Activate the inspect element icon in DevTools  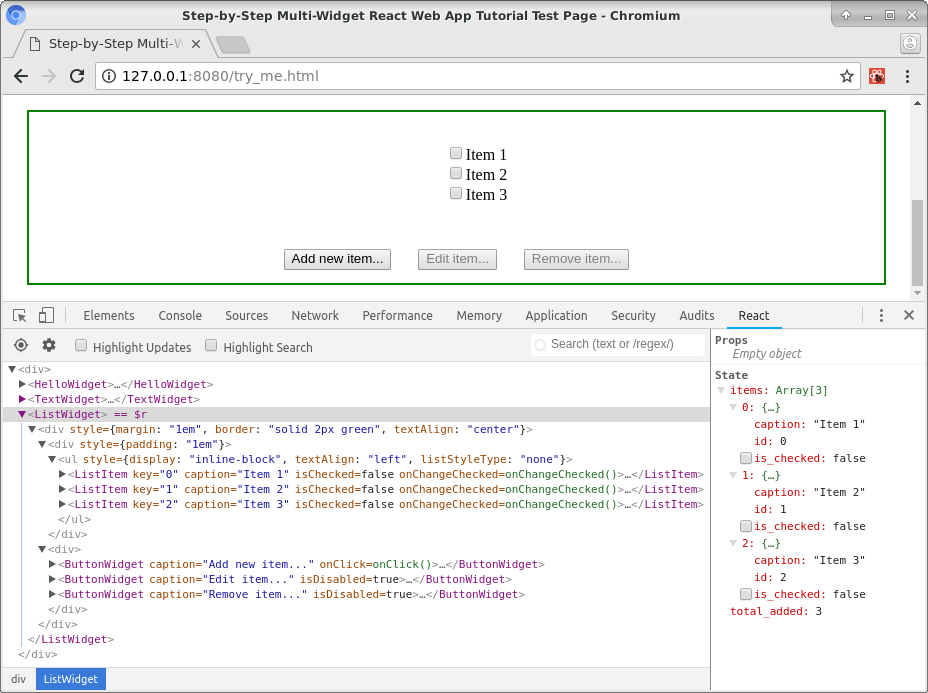tap(18, 315)
